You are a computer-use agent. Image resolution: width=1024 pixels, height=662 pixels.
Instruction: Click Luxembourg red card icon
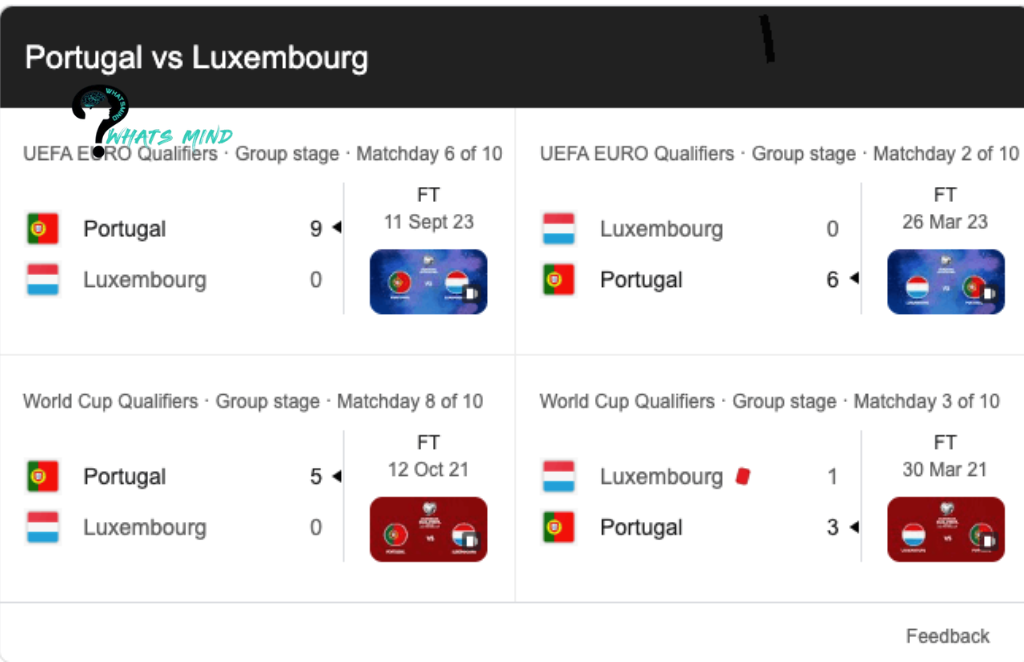[742, 477]
